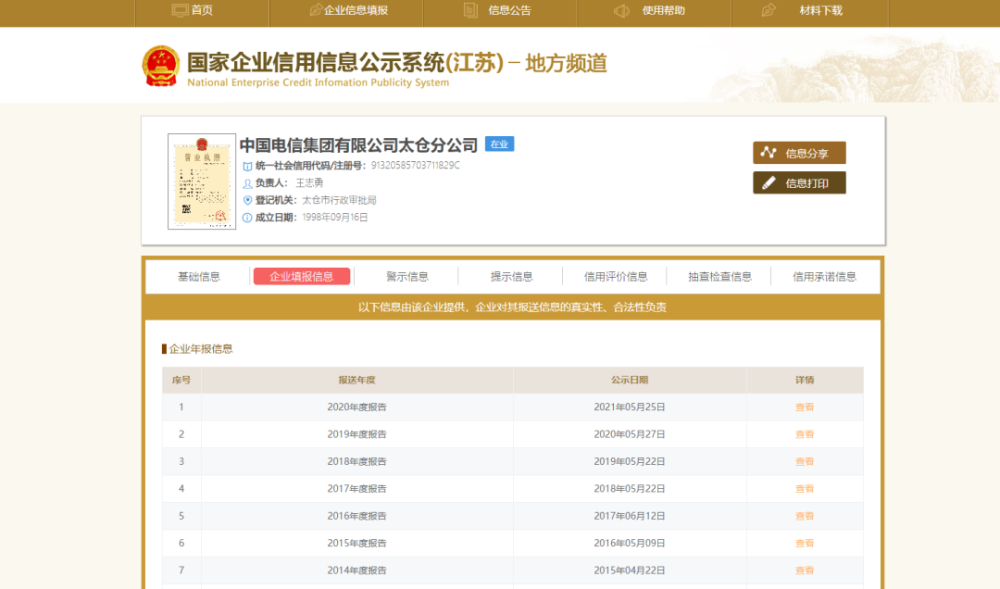Click company name 中国电信集团有限公司太仓分公司

(x=358, y=145)
